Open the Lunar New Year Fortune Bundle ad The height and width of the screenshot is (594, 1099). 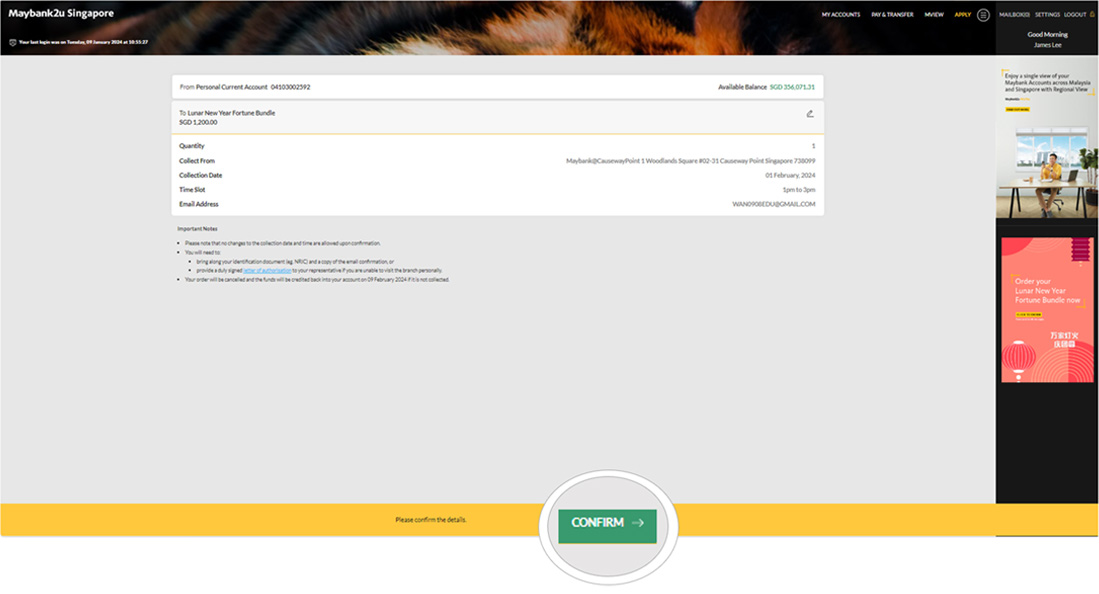(1047, 300)
